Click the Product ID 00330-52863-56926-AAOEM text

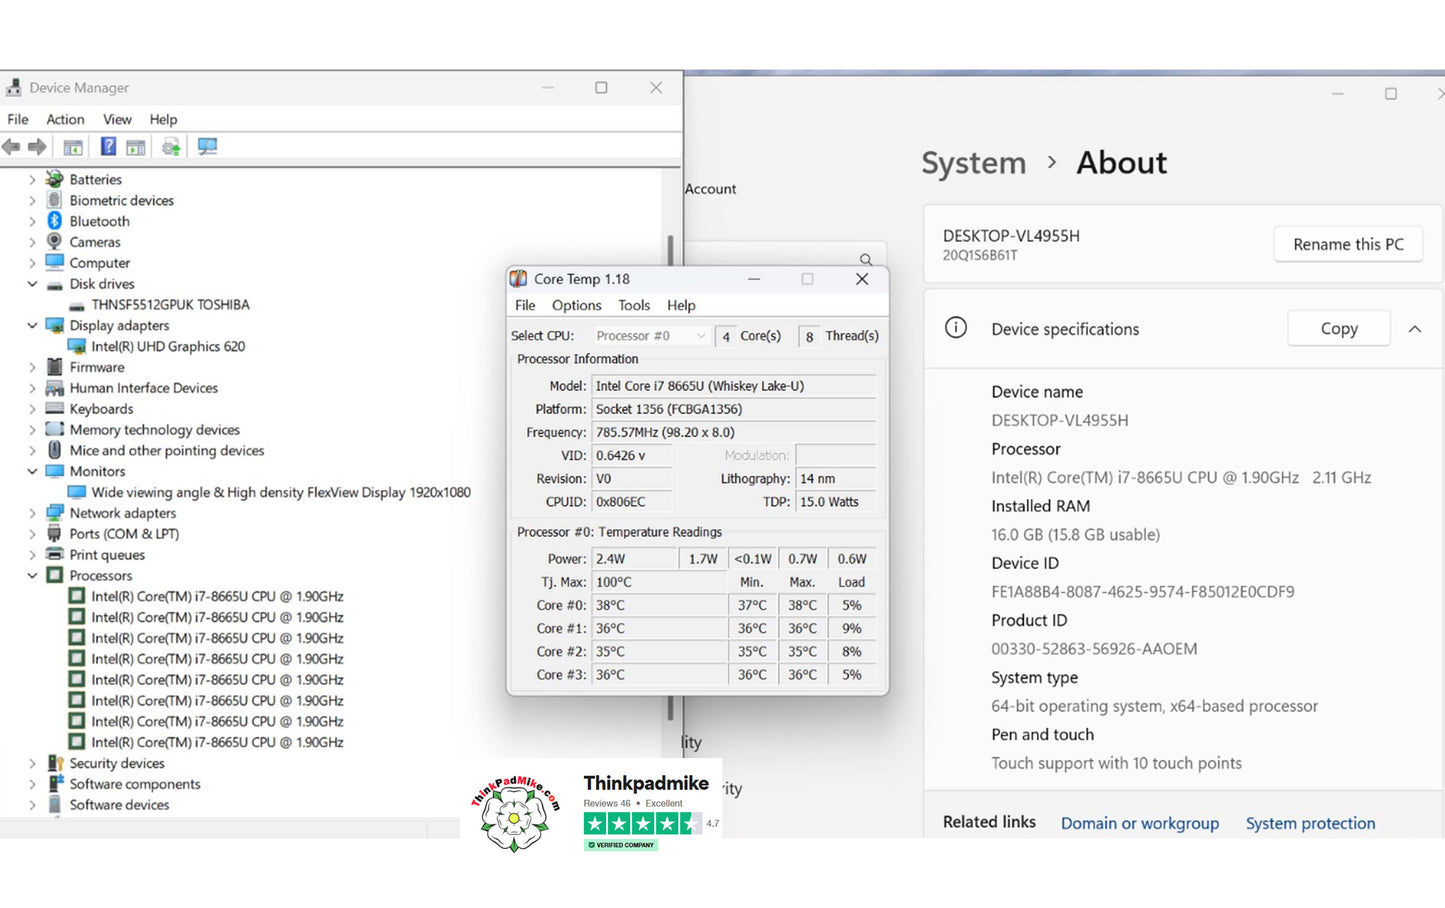1094,649
